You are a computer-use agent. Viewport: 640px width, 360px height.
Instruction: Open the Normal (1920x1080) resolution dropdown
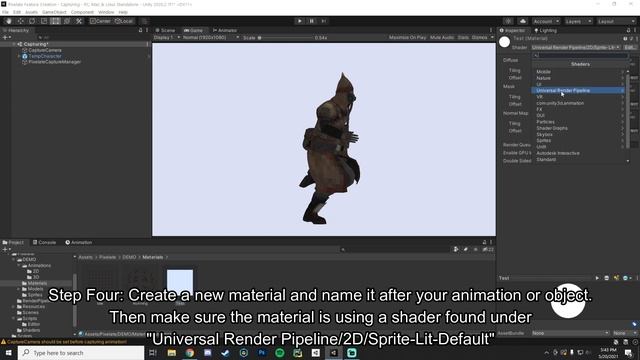point(211,38)
